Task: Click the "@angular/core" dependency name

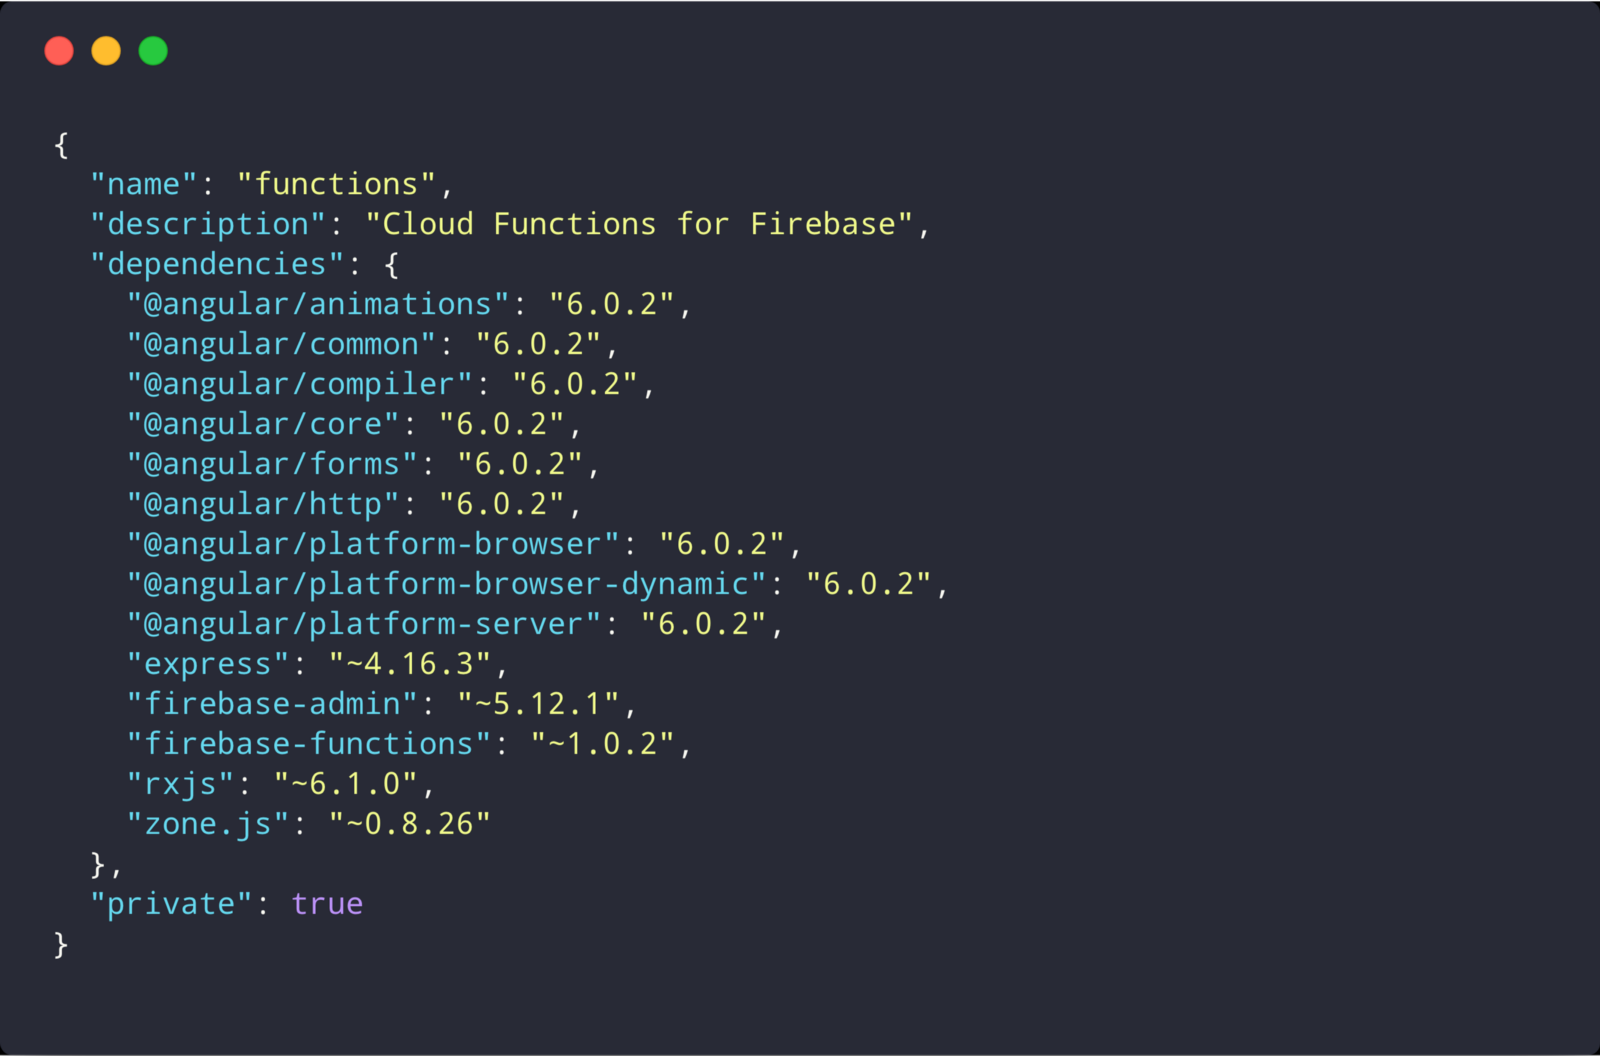Action: tap(263, 425)
